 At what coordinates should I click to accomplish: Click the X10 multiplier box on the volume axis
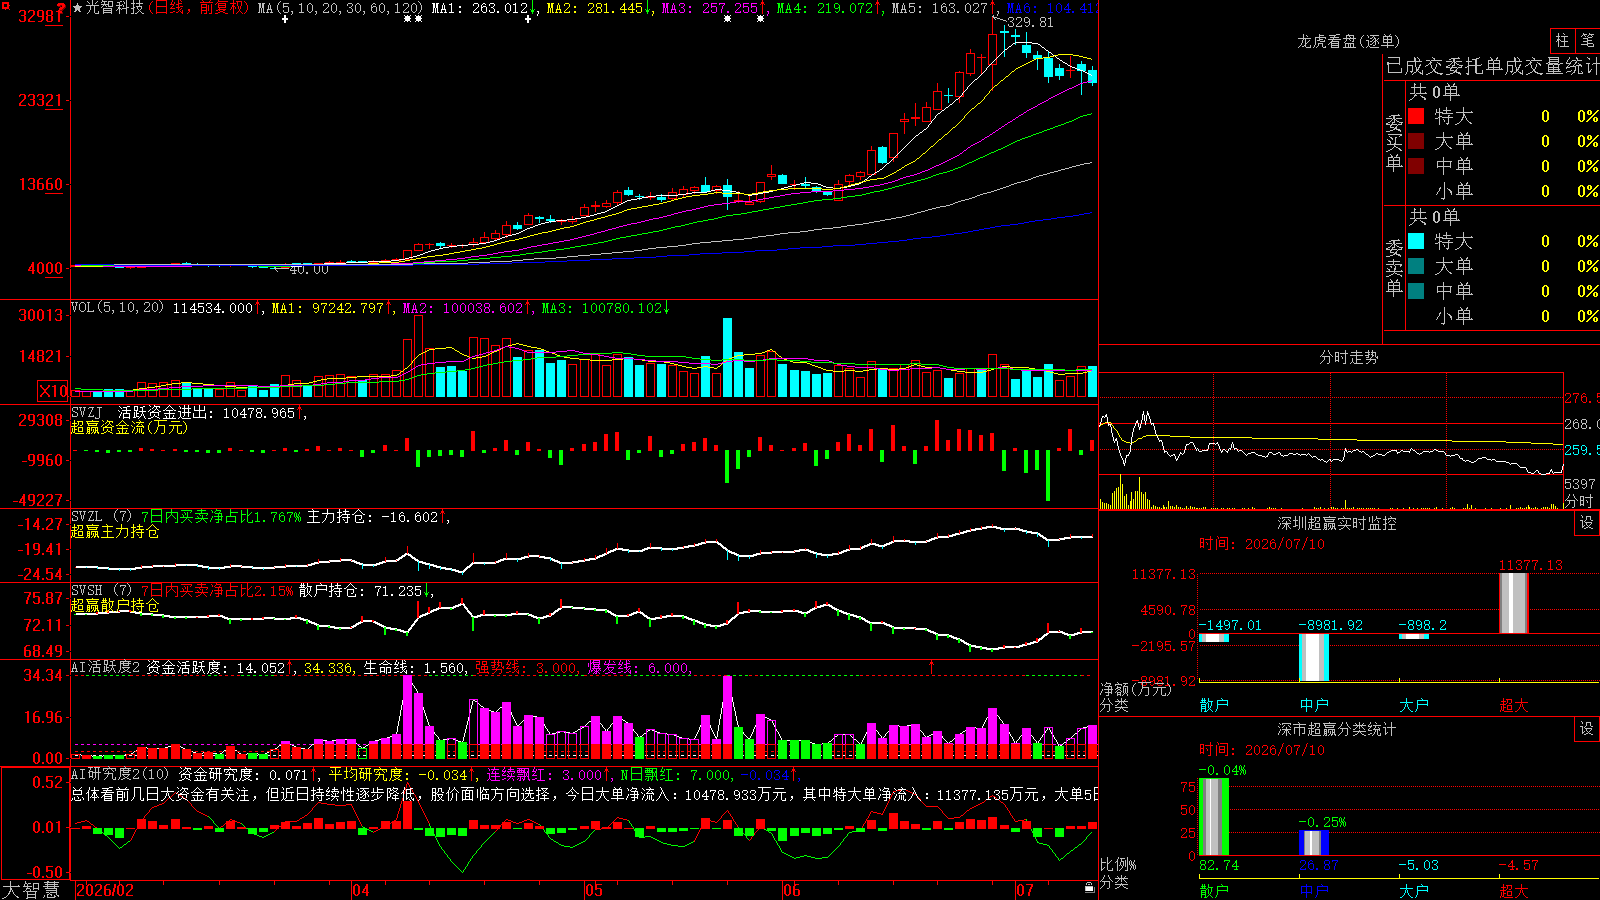pyautogui.click(x=53, y=391)
